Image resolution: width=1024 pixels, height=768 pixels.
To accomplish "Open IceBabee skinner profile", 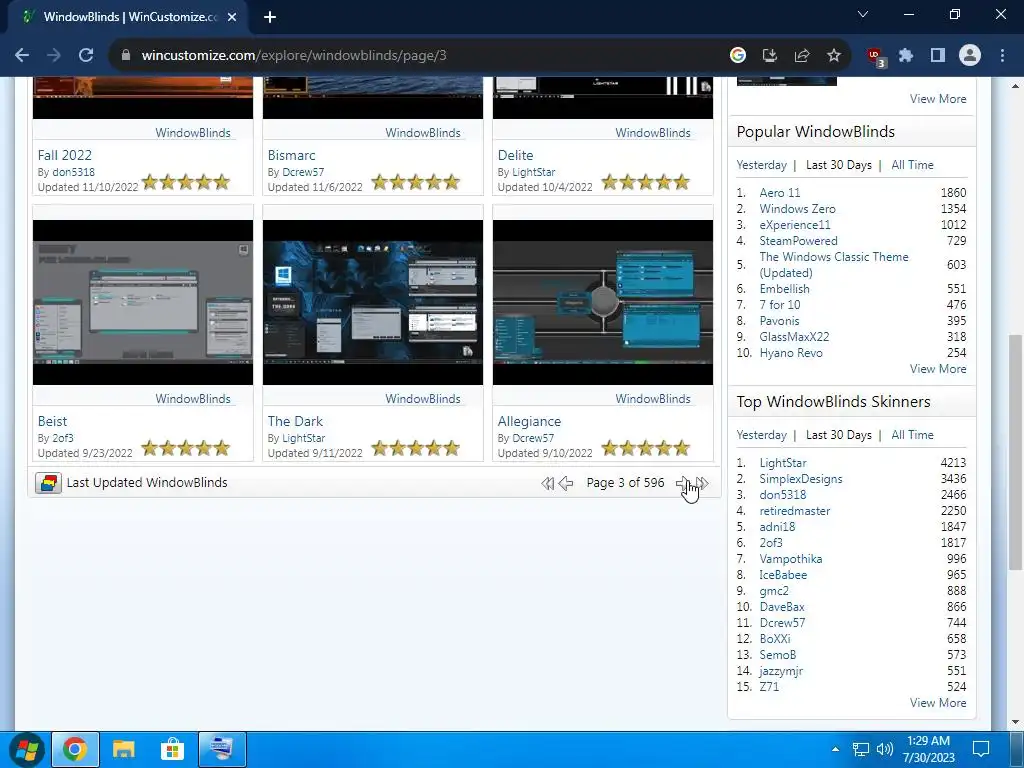I will point(783,575).
